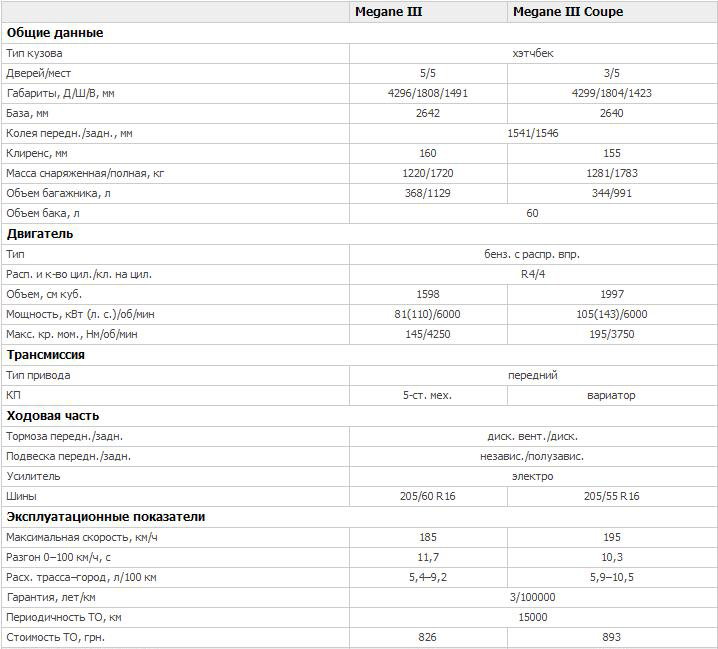The width and height of the screenshot is (718, 649).
Task: Click the 105(143)/6000 power value
Action: [x=612, y=314]
